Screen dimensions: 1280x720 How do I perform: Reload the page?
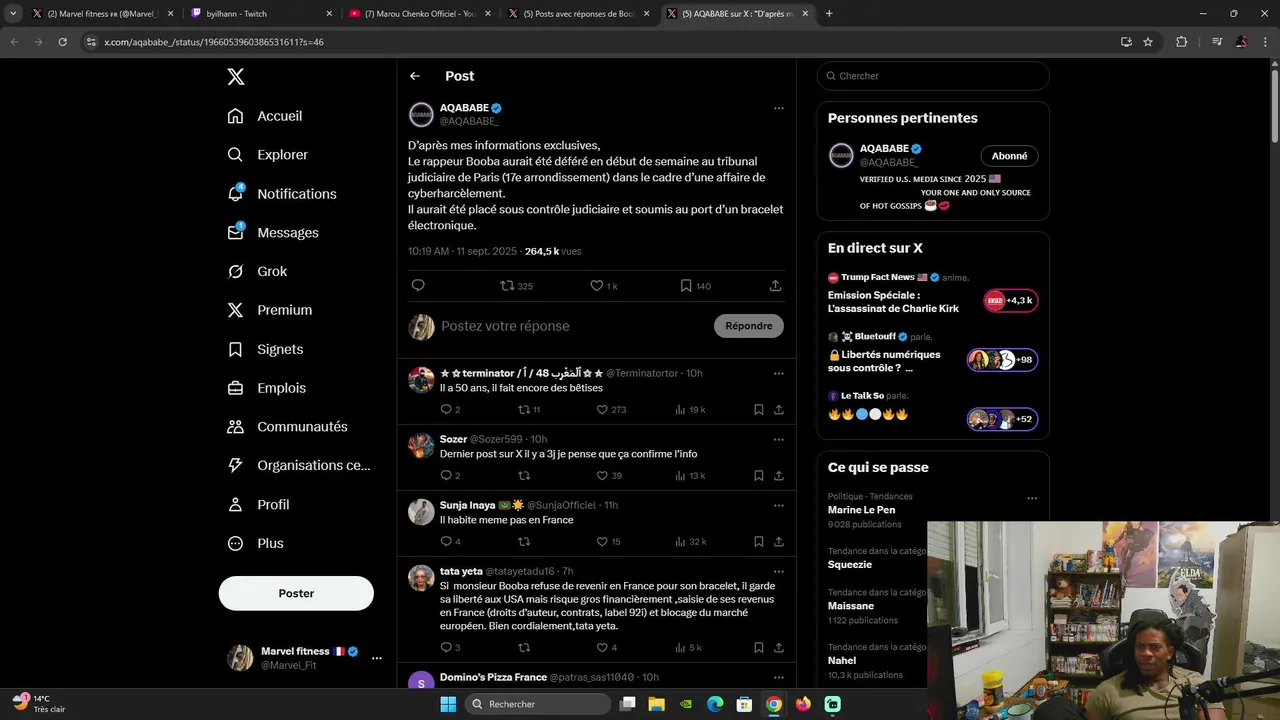62,42
